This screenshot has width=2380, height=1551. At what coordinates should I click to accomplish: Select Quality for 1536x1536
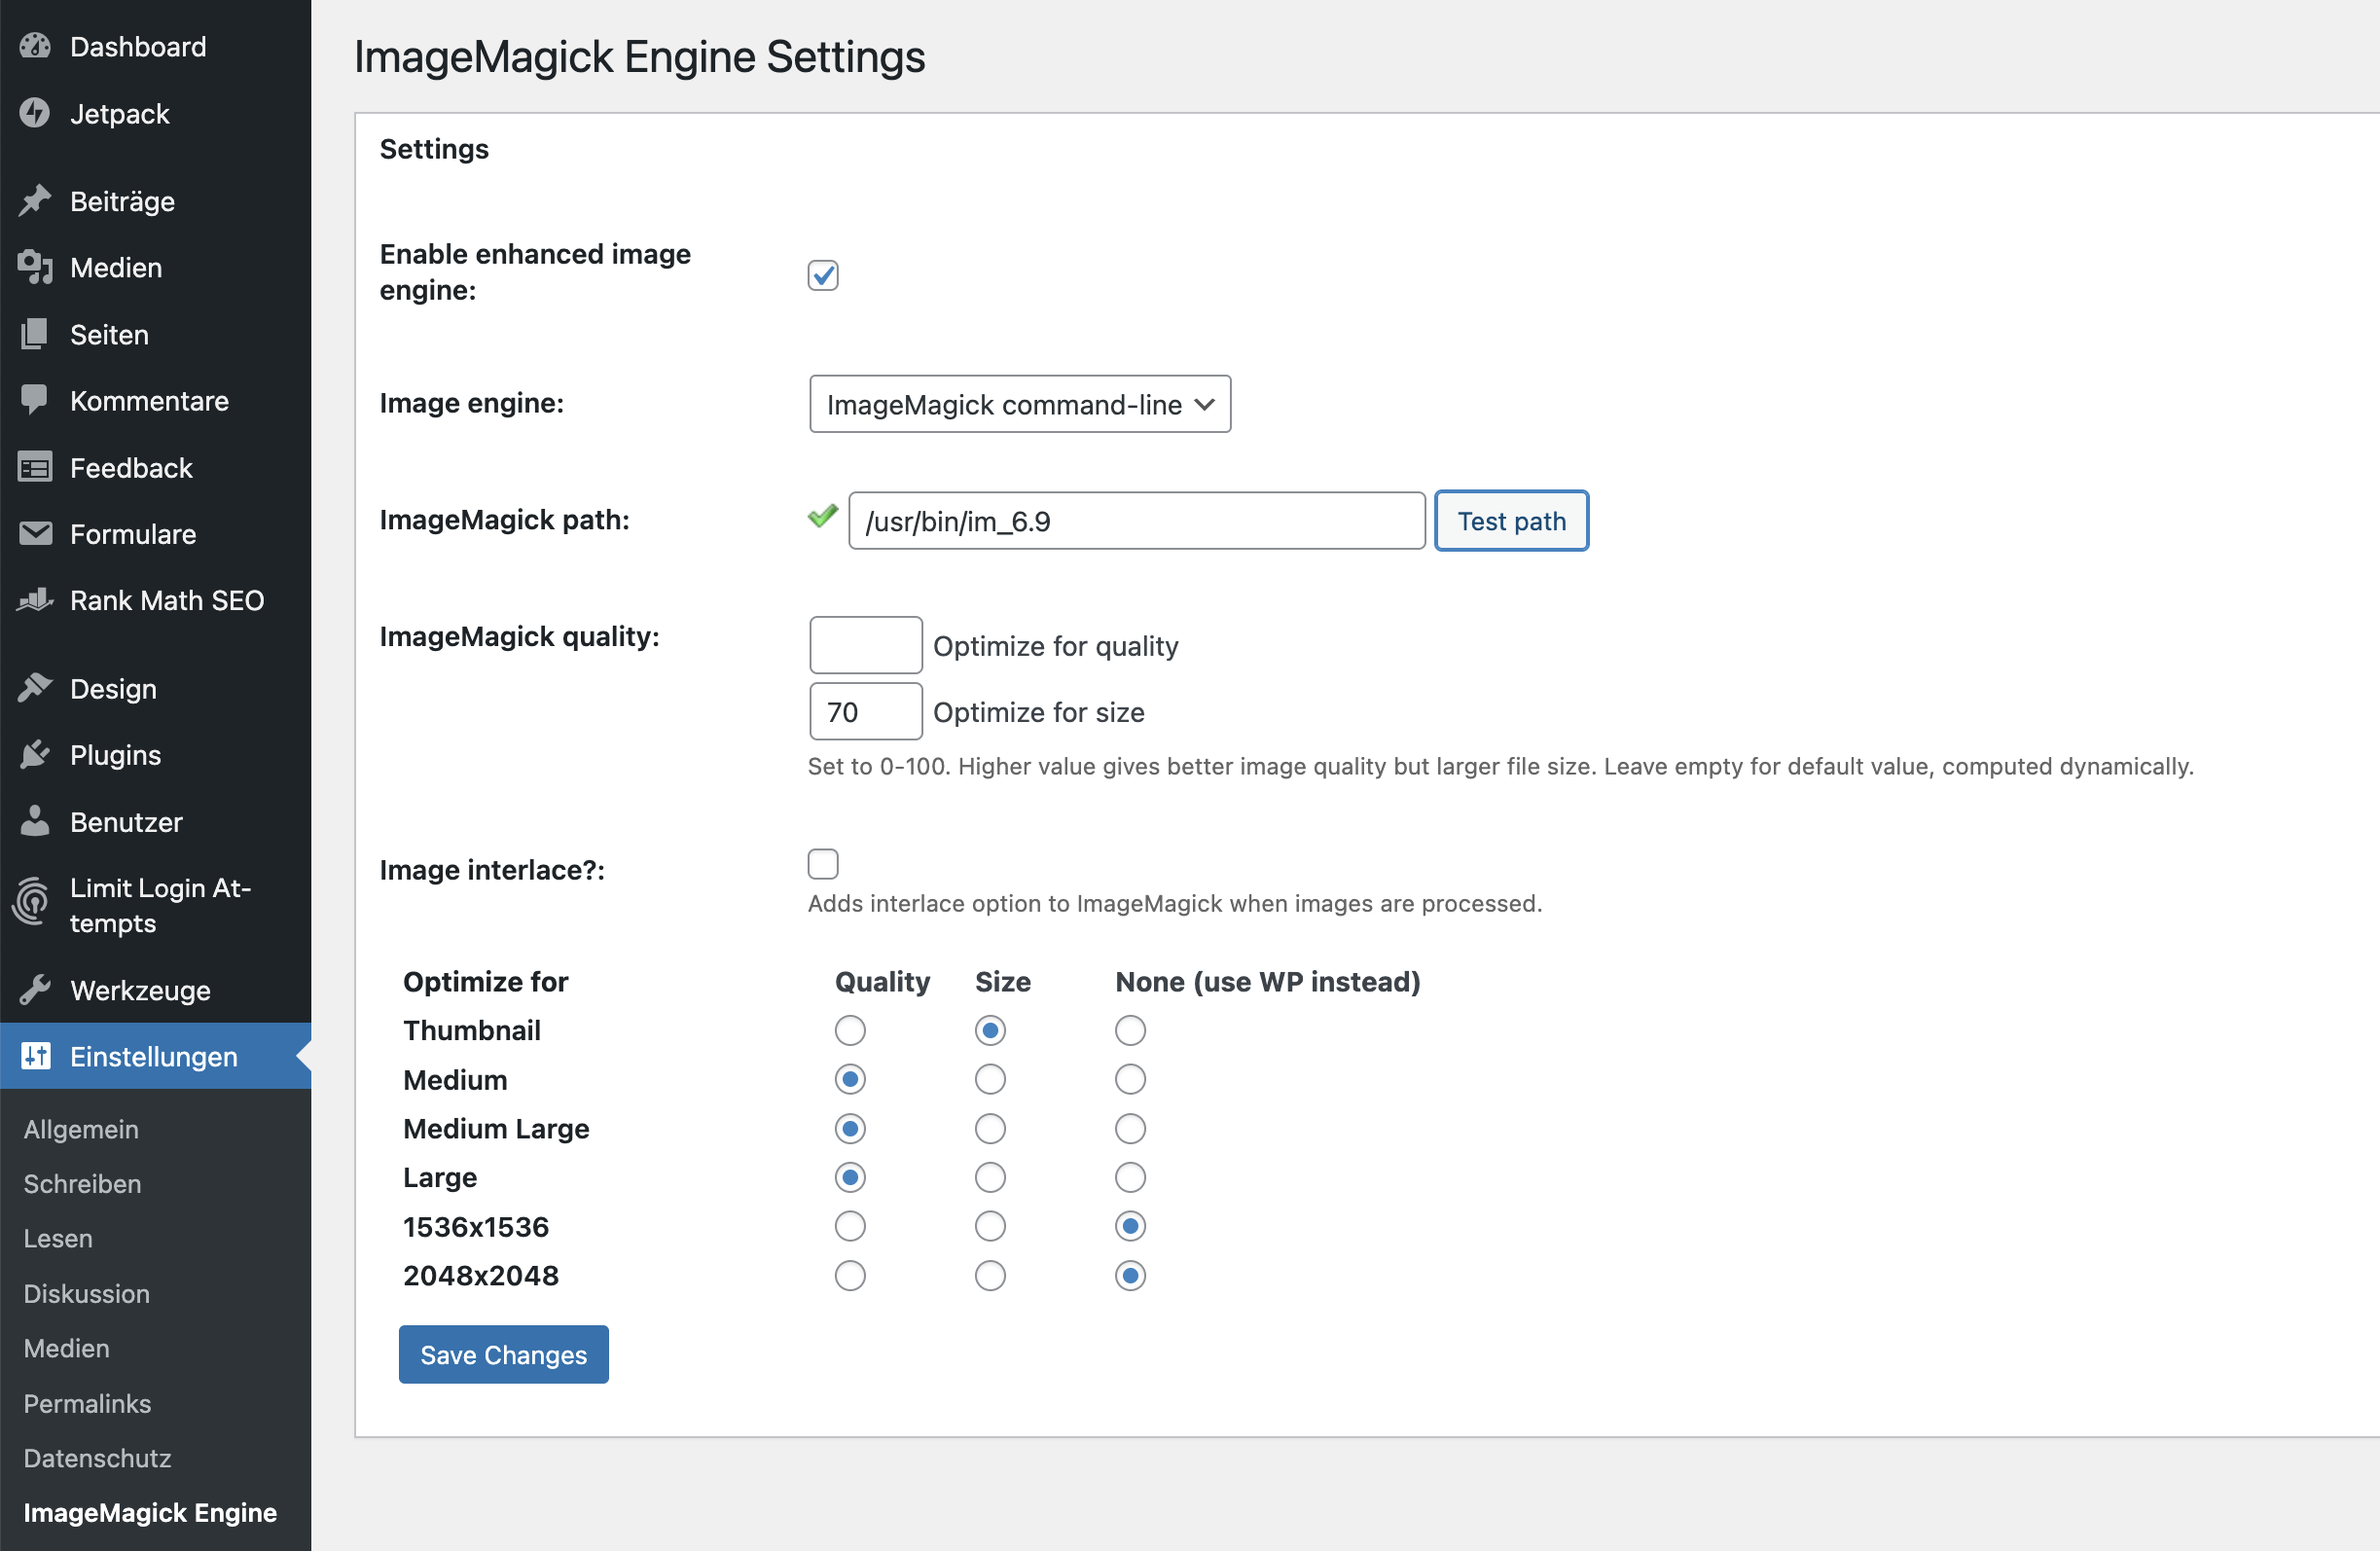[x=850, y=1226]
